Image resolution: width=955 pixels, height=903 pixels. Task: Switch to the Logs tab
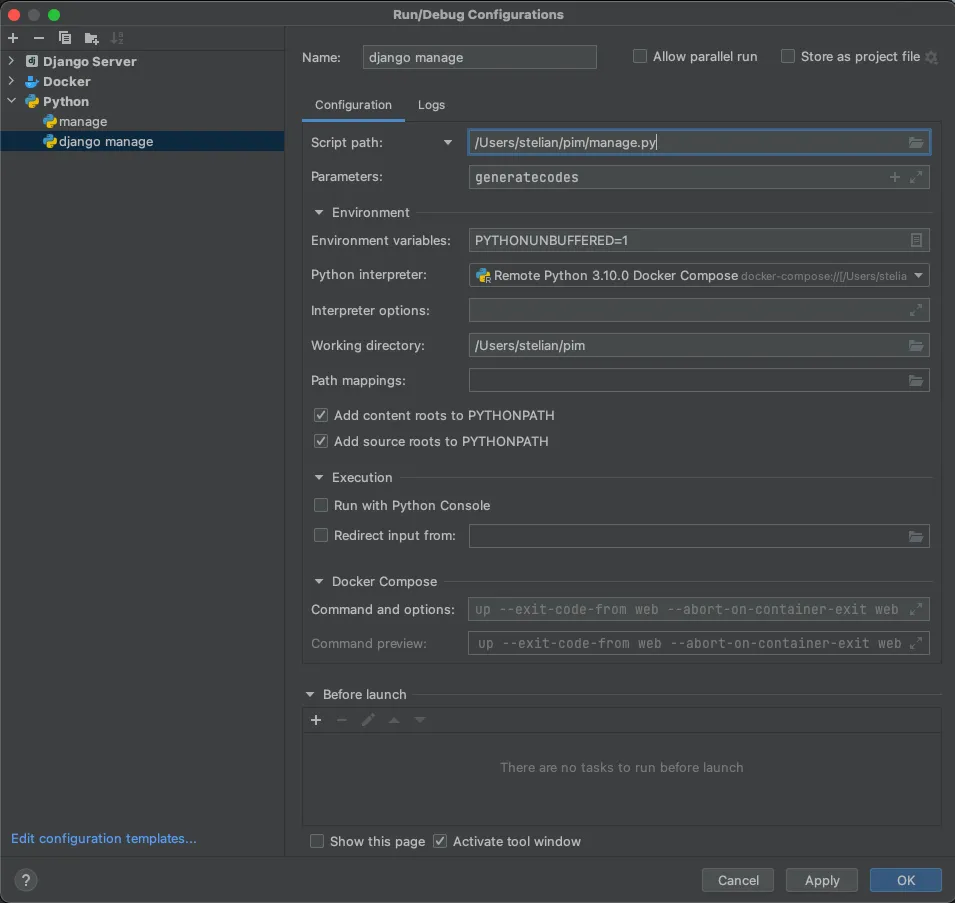tap(431, 105)
